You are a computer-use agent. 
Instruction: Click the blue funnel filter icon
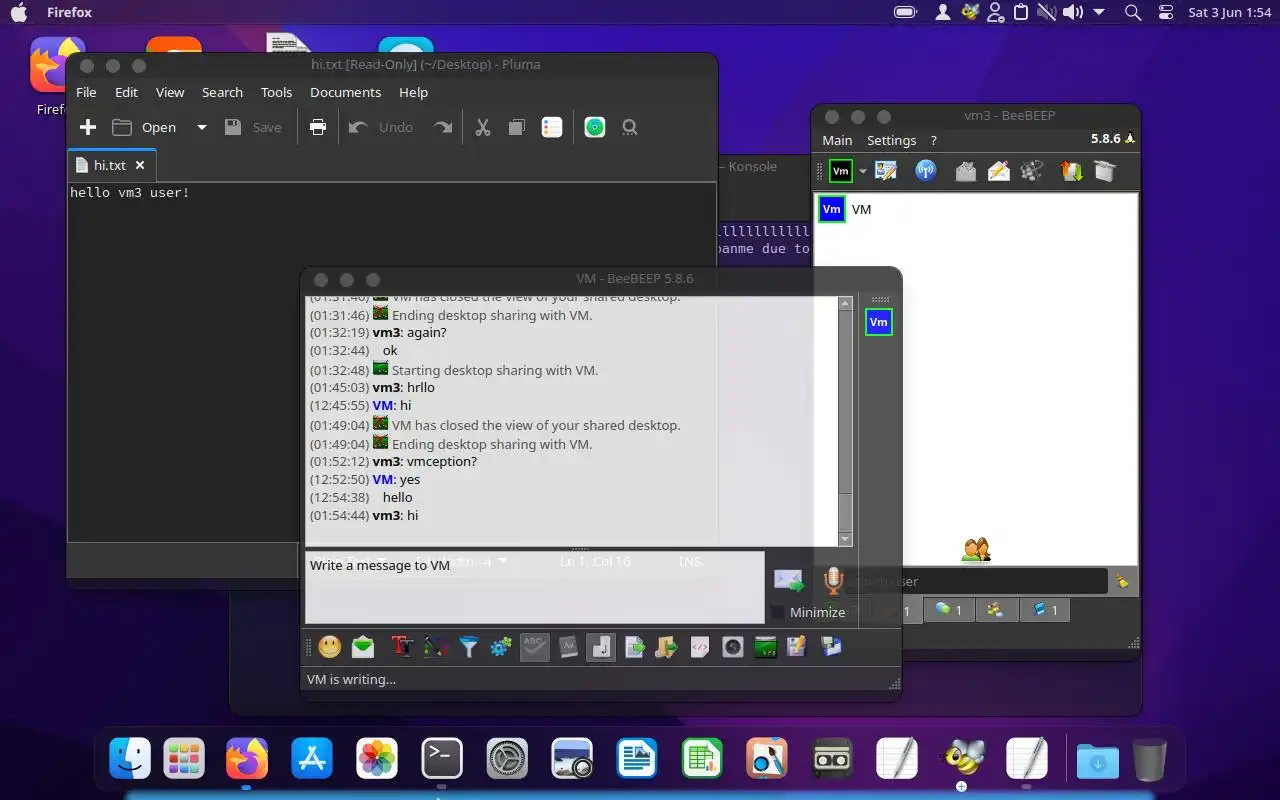tap(468, 647)
